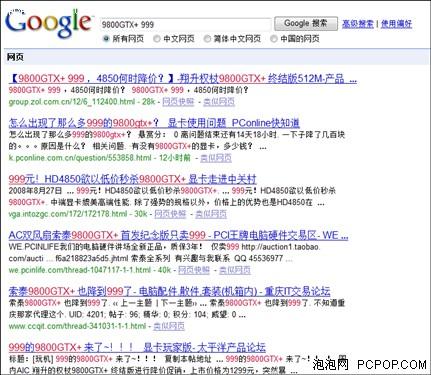Open 网页快照 for vga.intozgc.com result
Screen dimensions: 431x375
point(170,214)
